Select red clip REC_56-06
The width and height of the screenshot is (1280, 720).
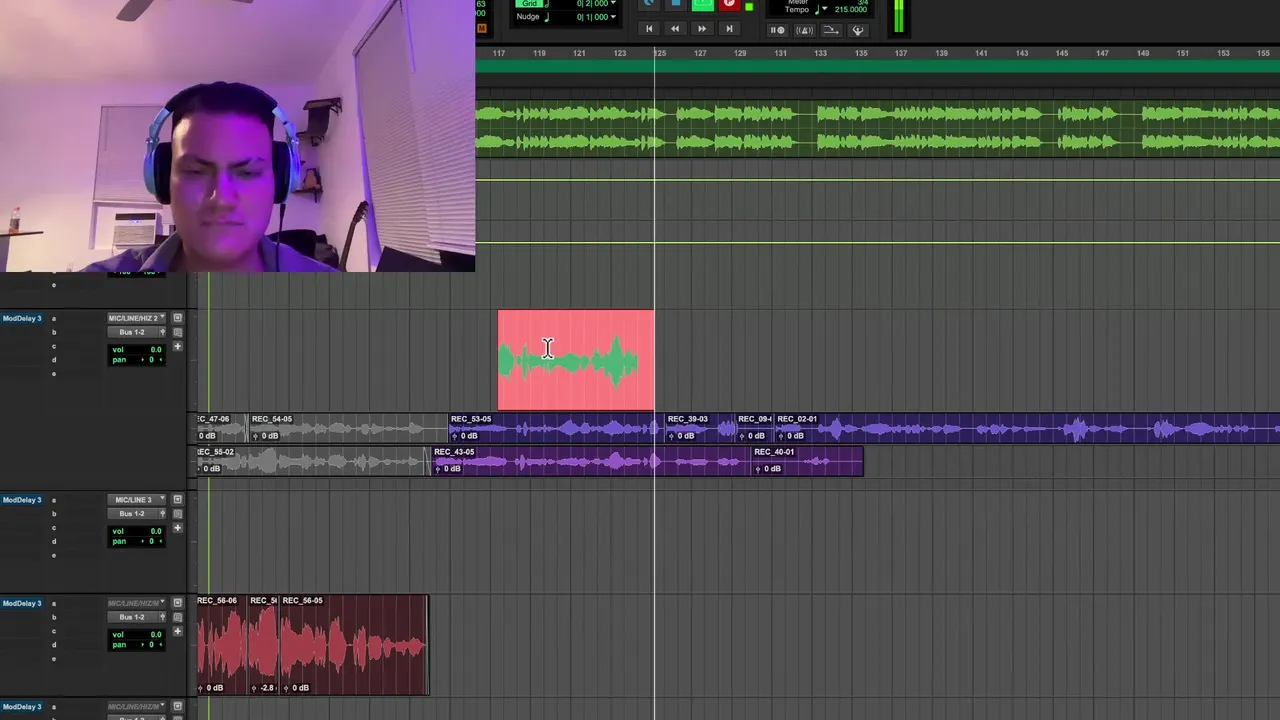point(221,645)
